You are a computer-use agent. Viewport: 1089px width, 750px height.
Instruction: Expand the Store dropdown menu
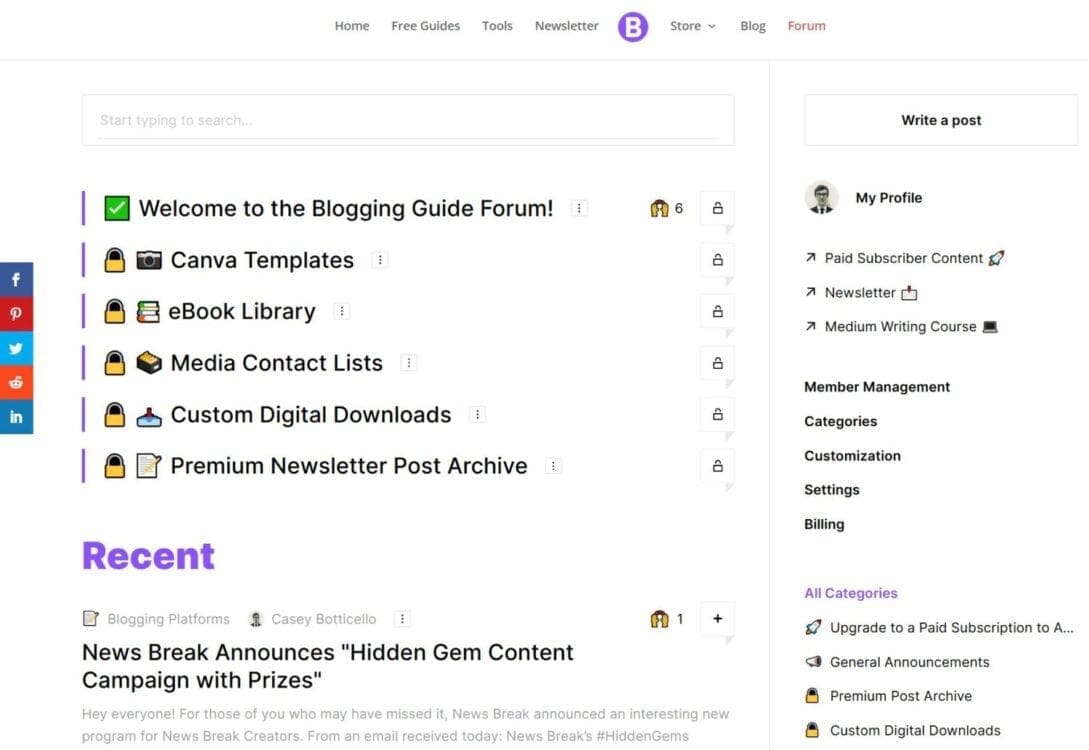692,26
